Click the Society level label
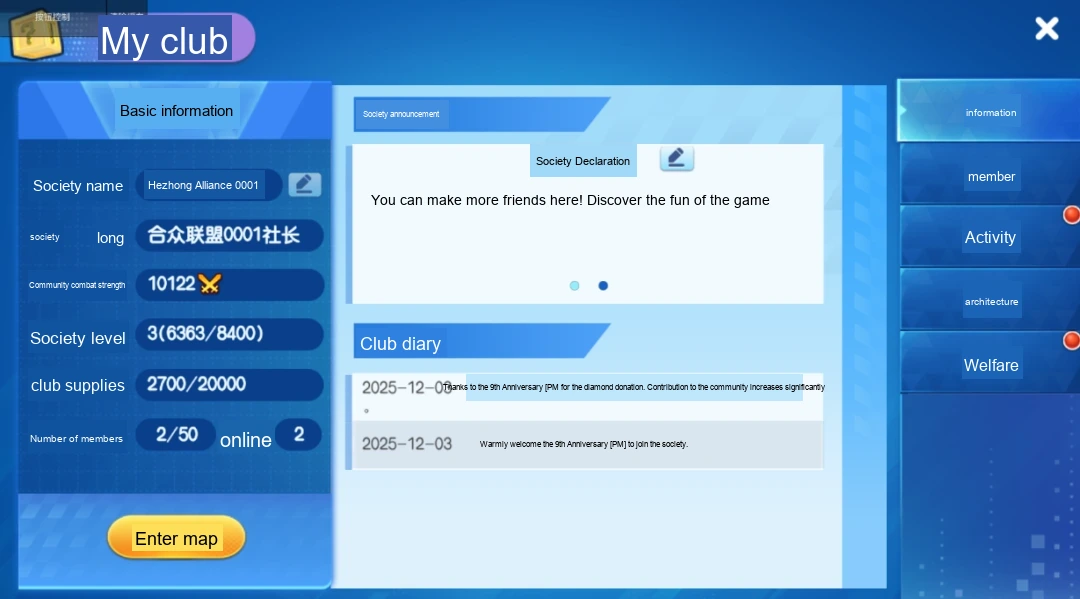This screenshot has height=599, width=1080. point(78,338)
